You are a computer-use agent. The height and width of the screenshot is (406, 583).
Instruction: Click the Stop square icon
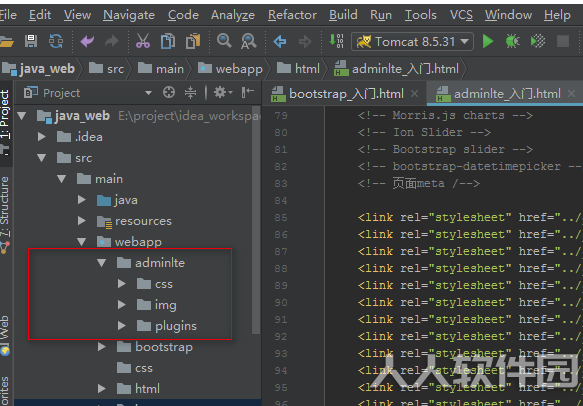pyautogui.click(x=563, y=41)
